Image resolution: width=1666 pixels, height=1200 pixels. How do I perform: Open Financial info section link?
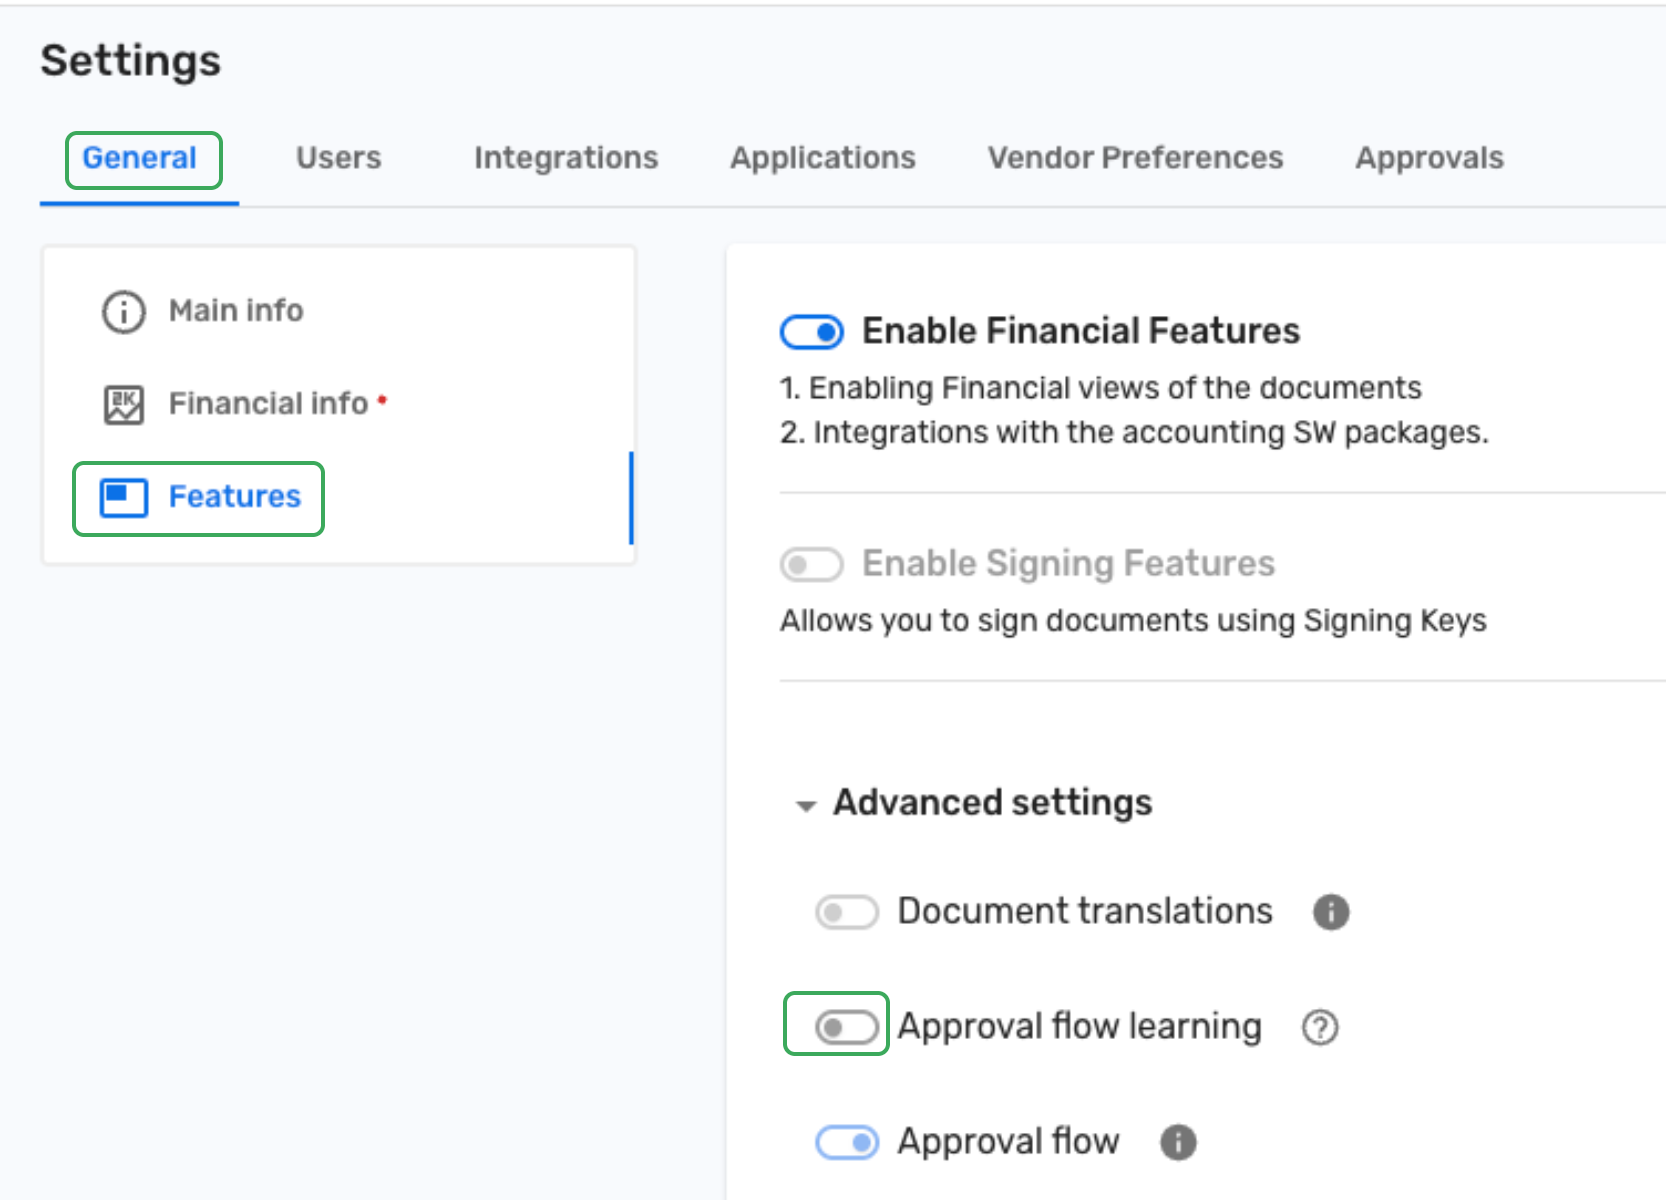pyautogui.click(x=268, y=403)
